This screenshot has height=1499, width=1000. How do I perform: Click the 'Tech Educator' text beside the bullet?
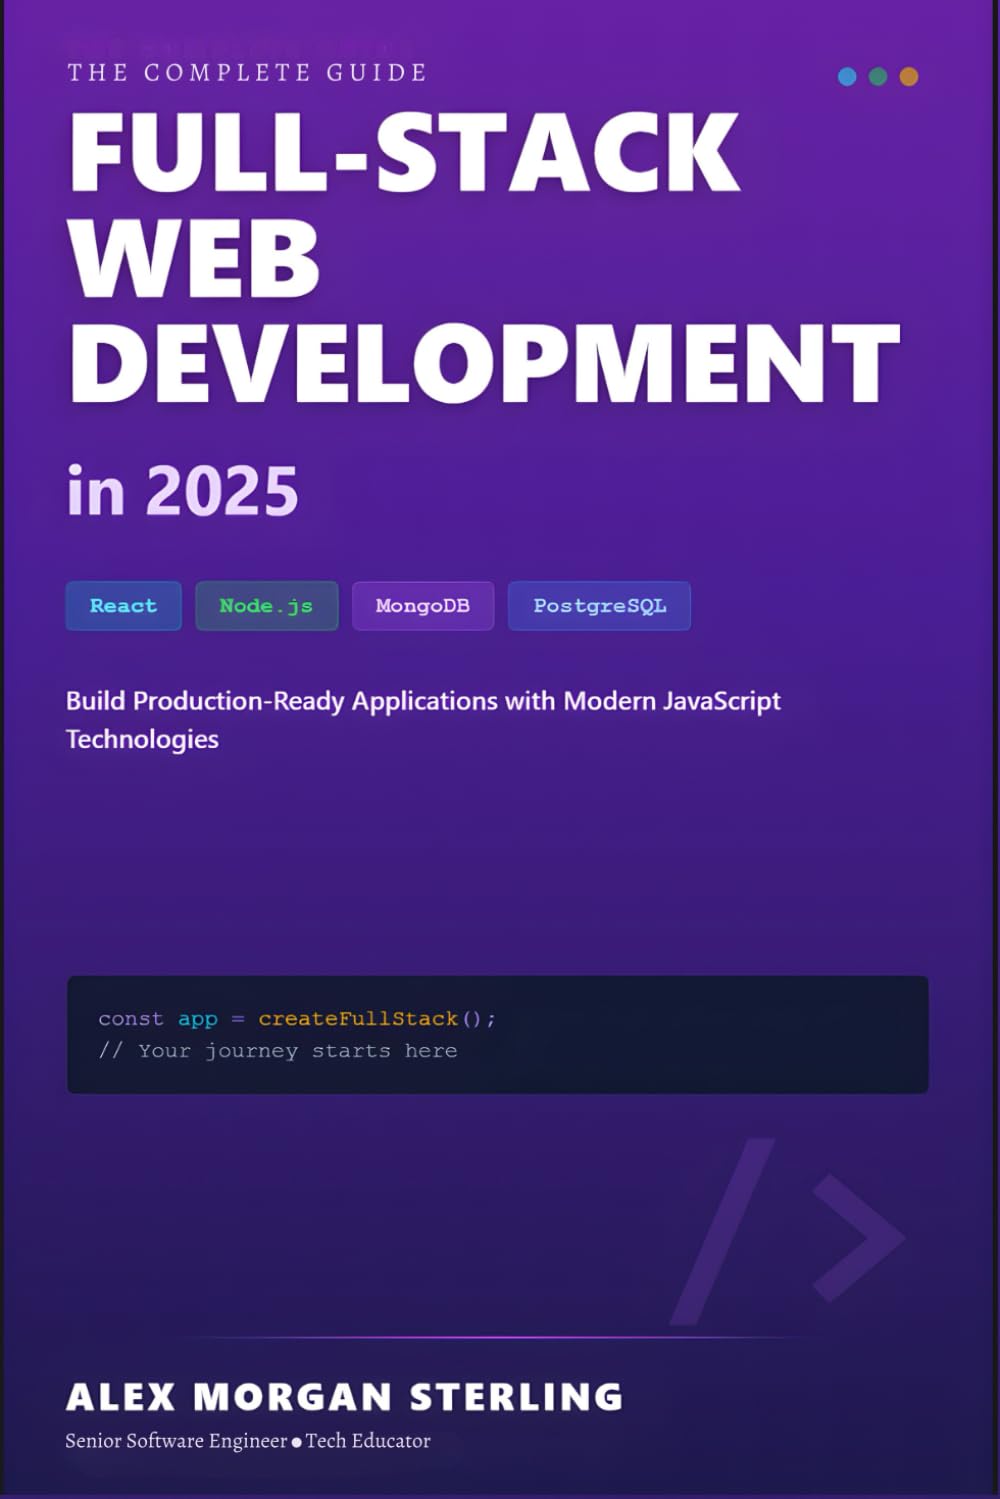[370, 1440]
